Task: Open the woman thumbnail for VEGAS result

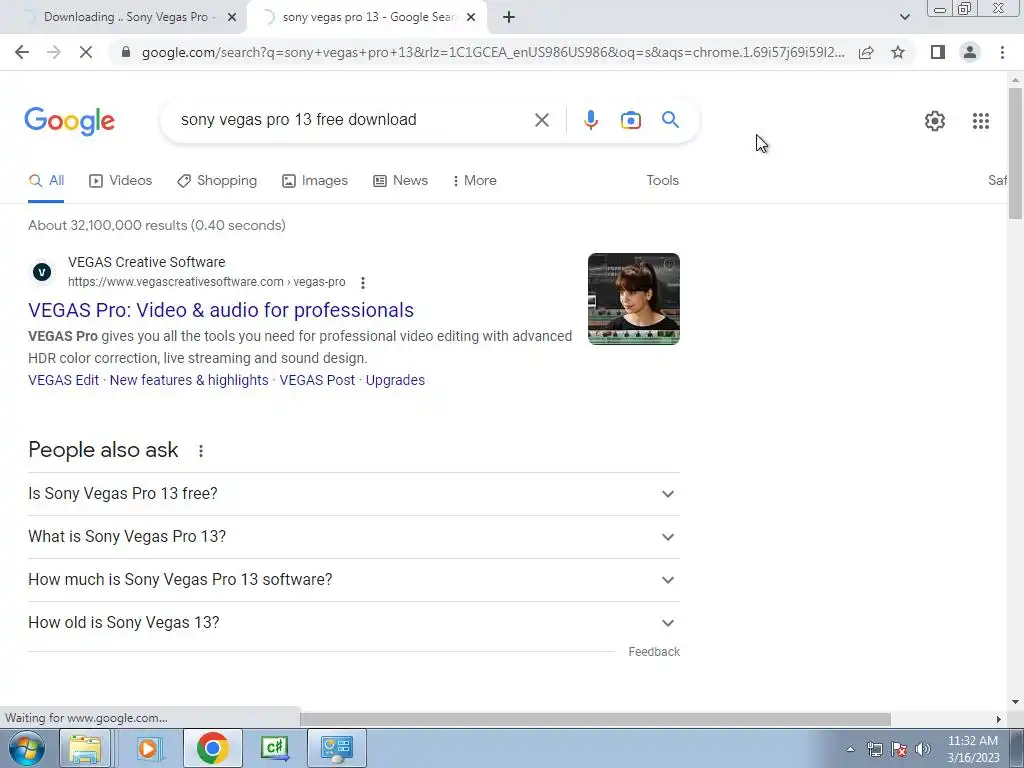Action: 633,298
